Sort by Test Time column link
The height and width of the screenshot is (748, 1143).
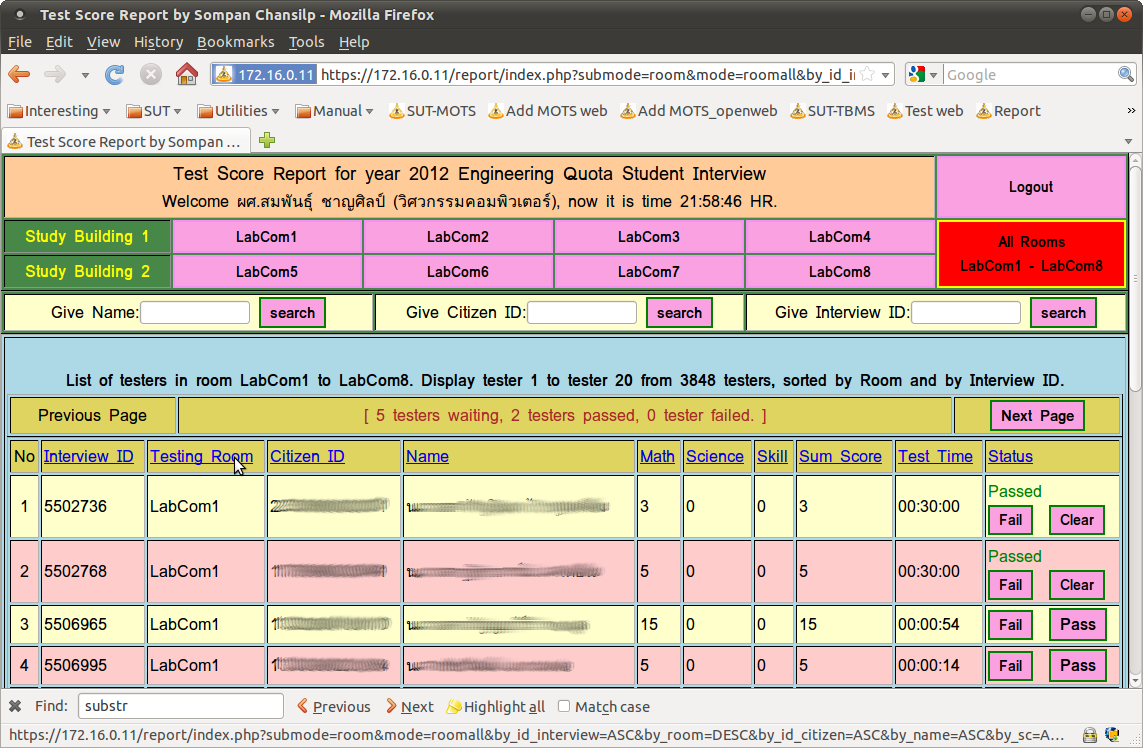tap(935, 456)
